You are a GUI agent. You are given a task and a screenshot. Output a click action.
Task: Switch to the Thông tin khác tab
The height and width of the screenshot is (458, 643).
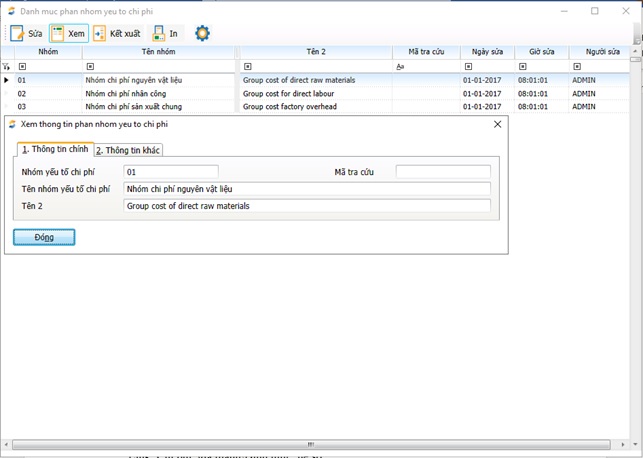click(128, 150)
